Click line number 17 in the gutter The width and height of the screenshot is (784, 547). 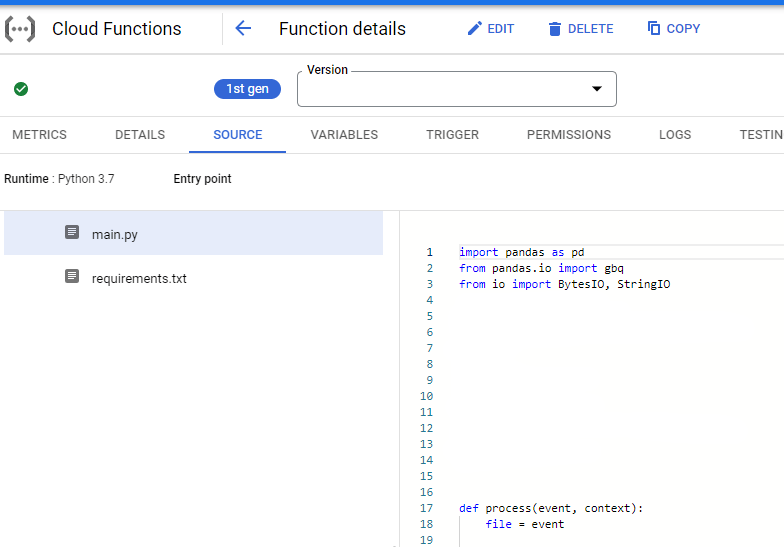coord(426,508)
